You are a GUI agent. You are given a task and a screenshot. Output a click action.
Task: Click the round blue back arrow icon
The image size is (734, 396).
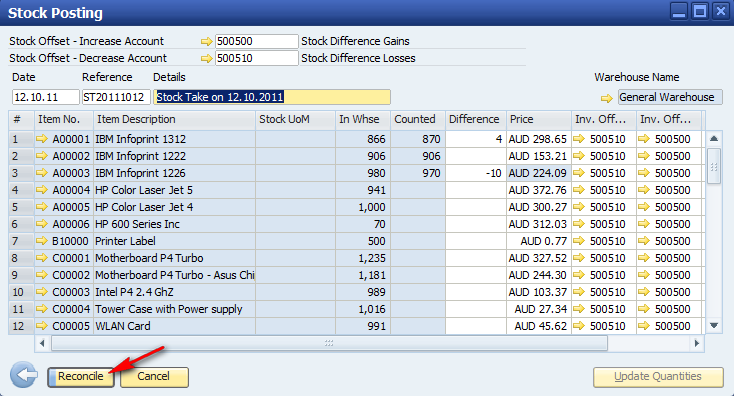[x=24, y=375]
